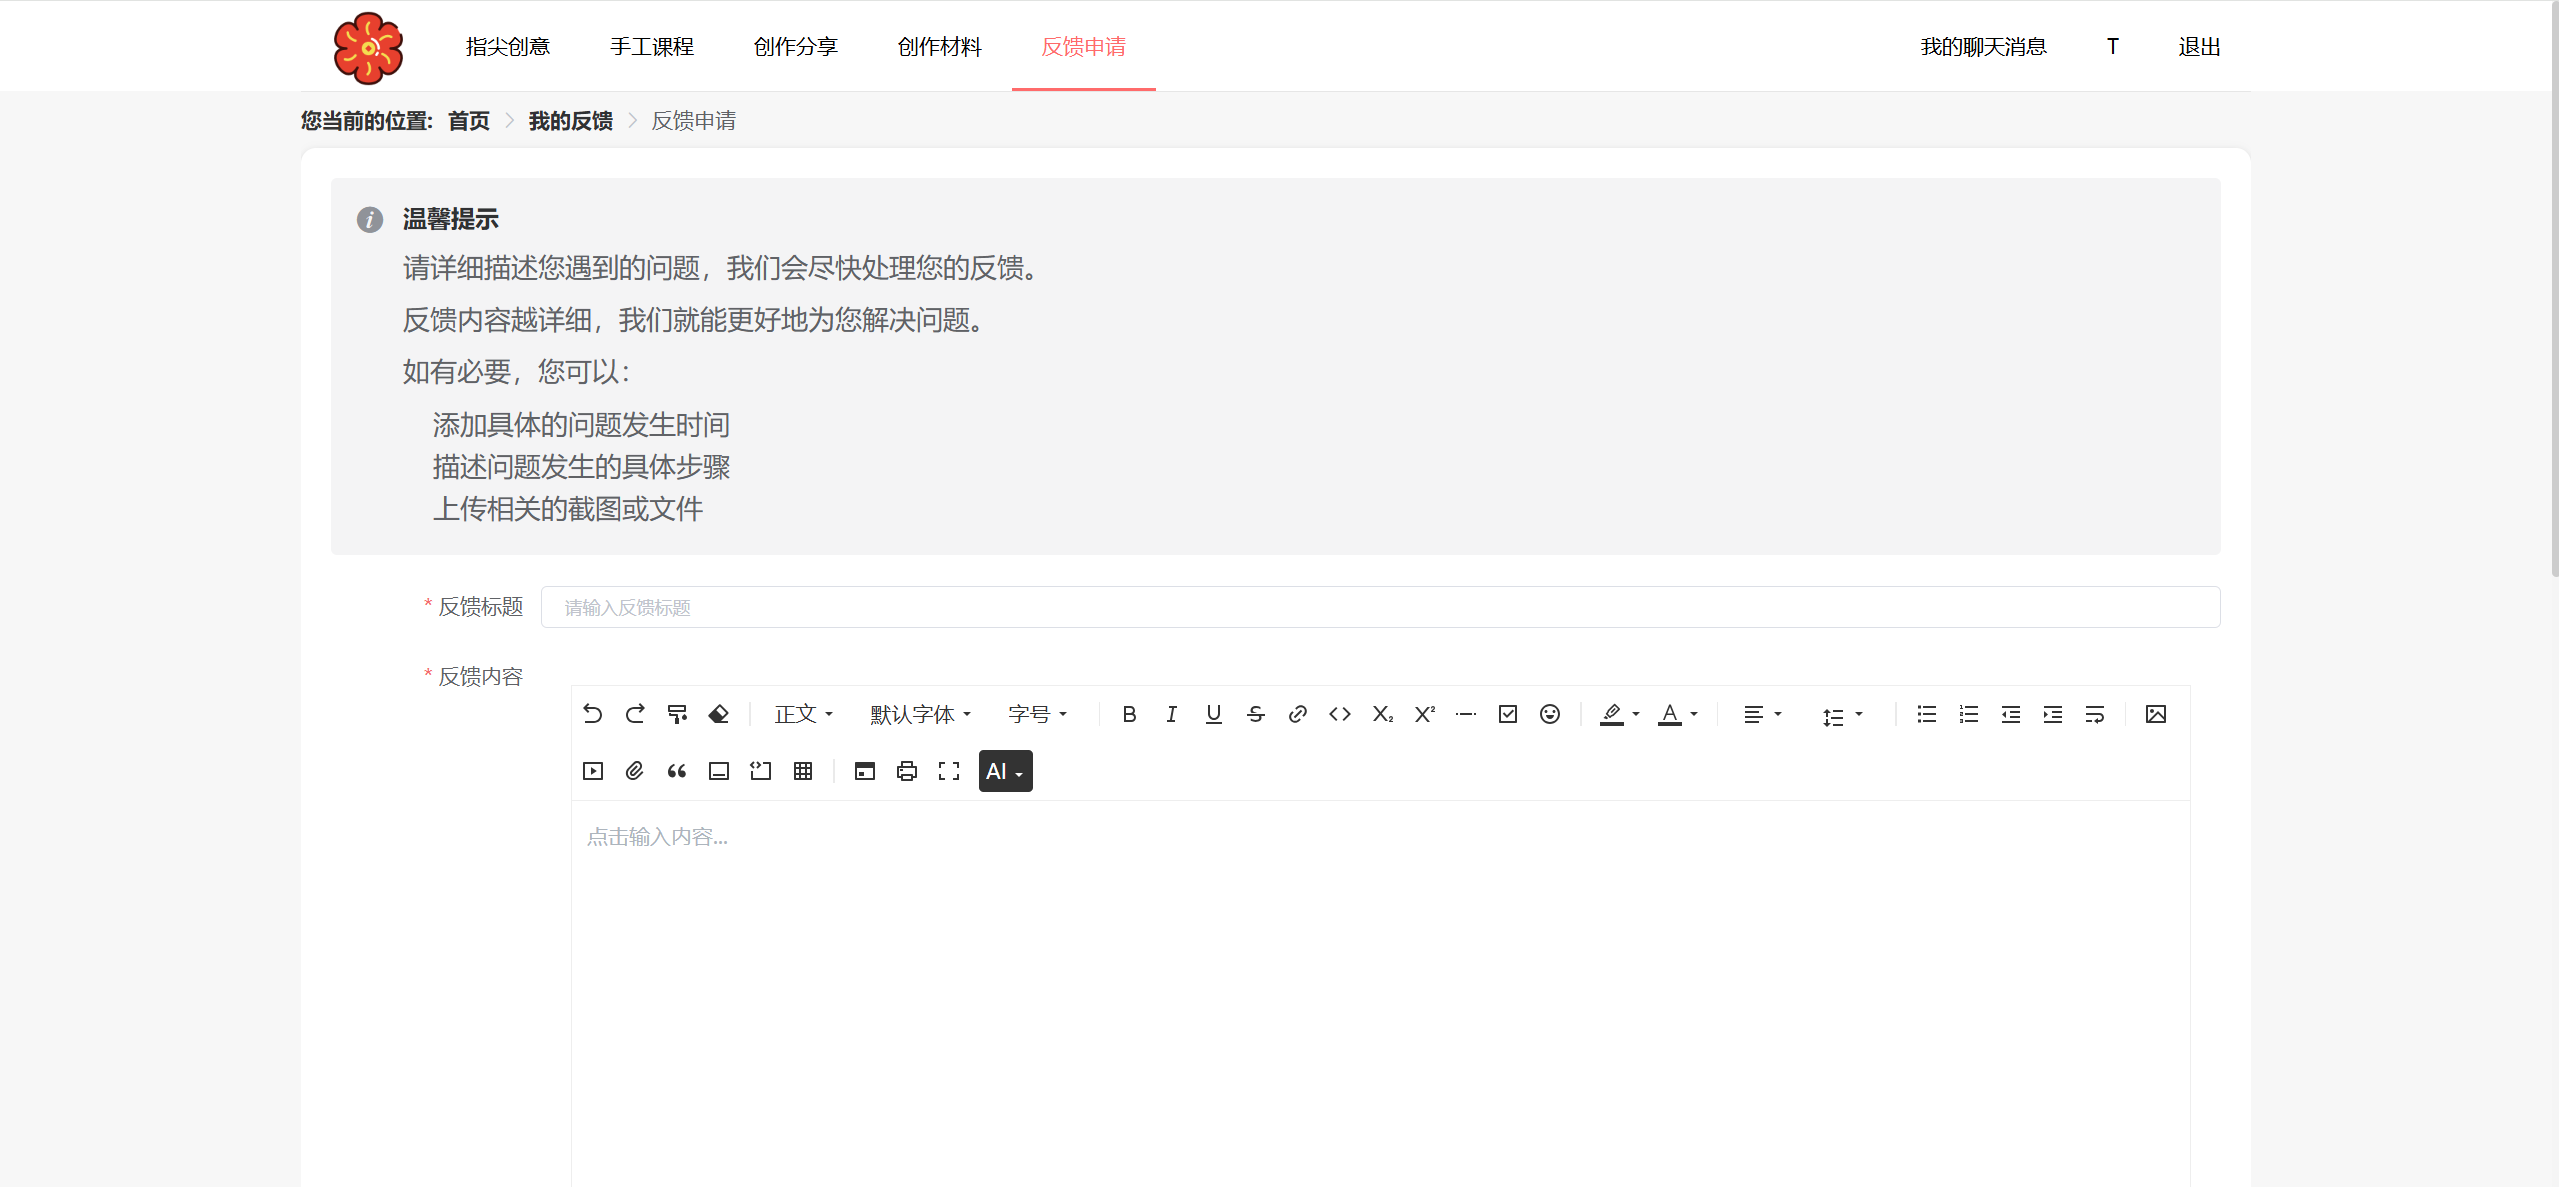Insert a numbered list
The image size is (2559, 1187).
(x=1968, y=714)
